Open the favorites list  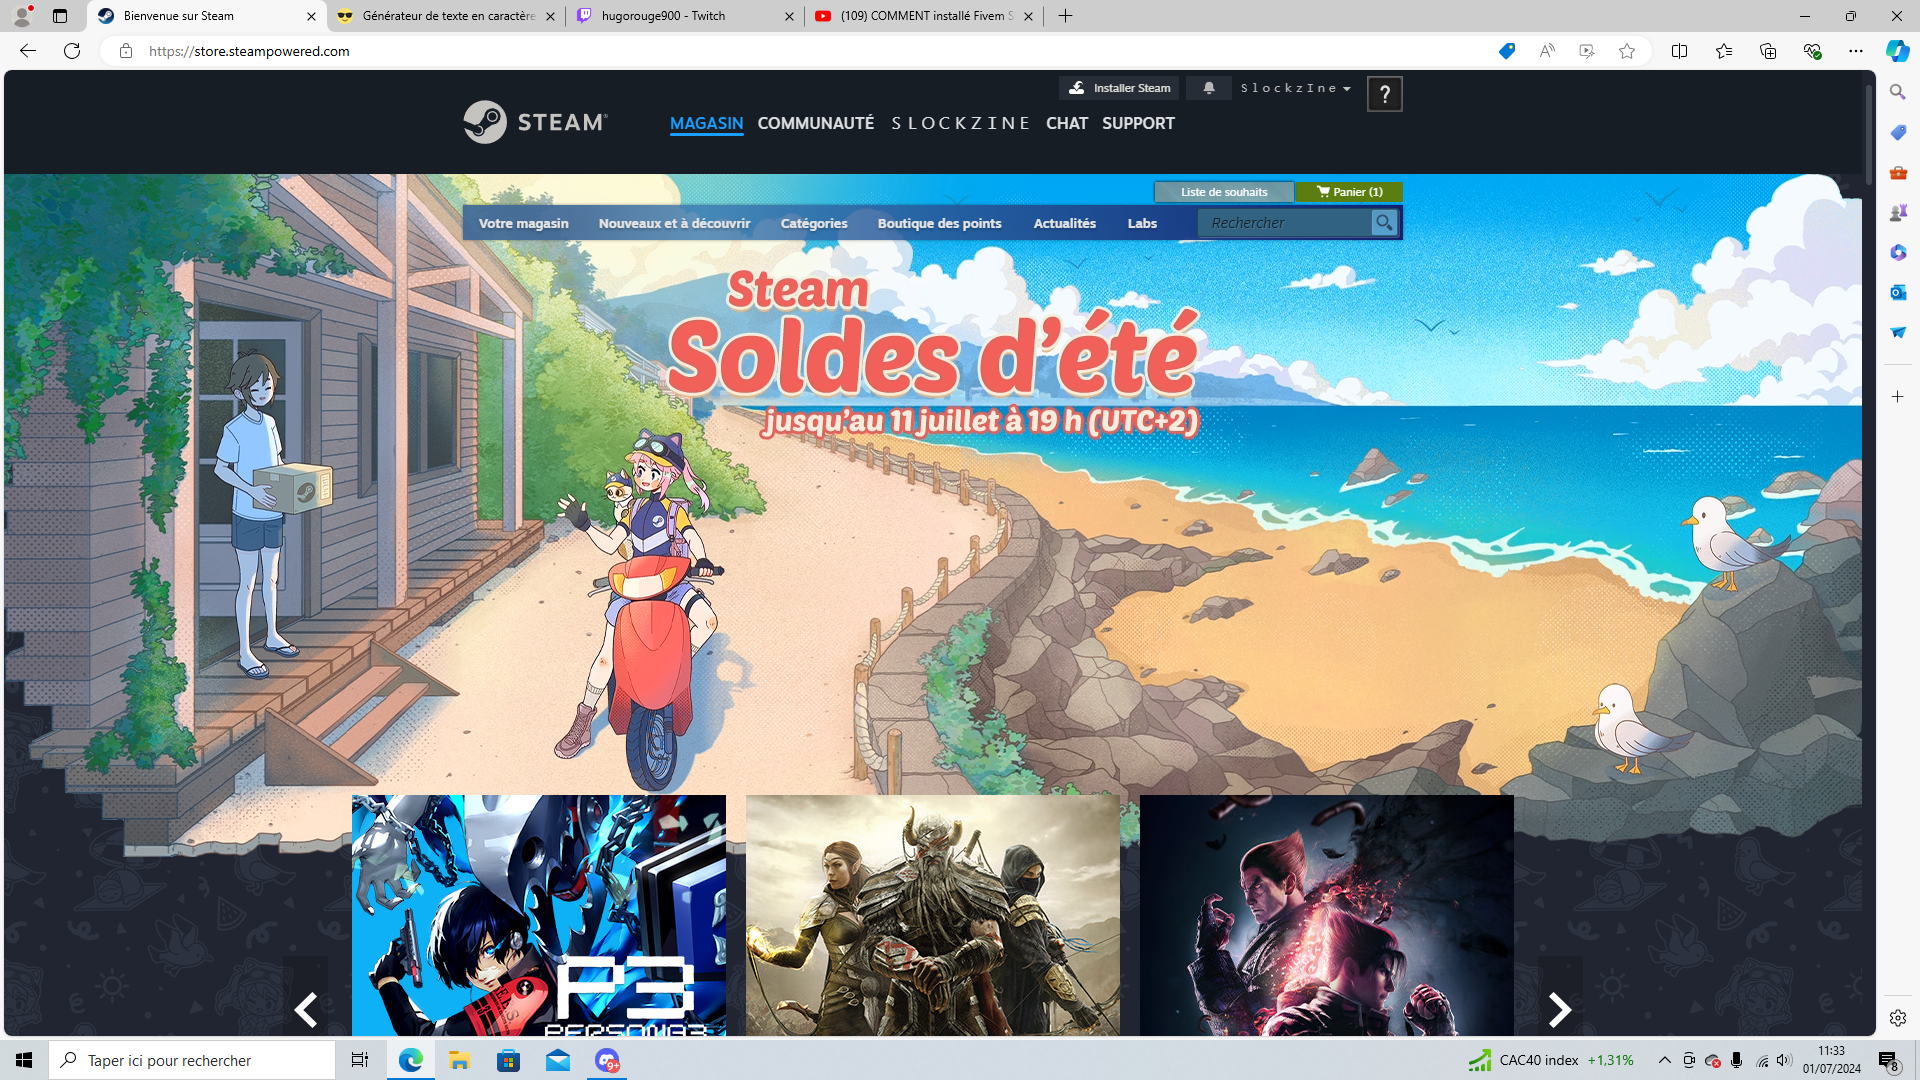1724,51
